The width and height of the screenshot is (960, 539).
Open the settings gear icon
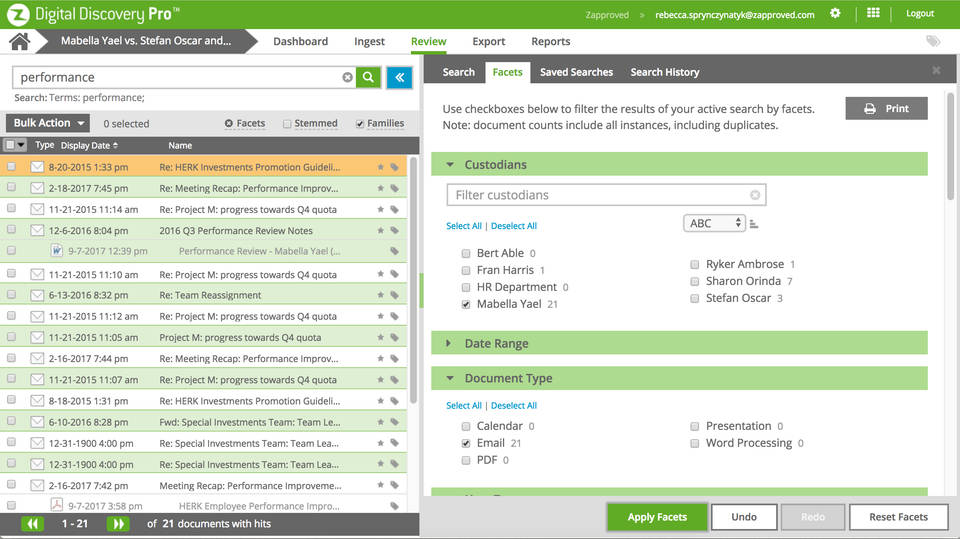[835, 14]
